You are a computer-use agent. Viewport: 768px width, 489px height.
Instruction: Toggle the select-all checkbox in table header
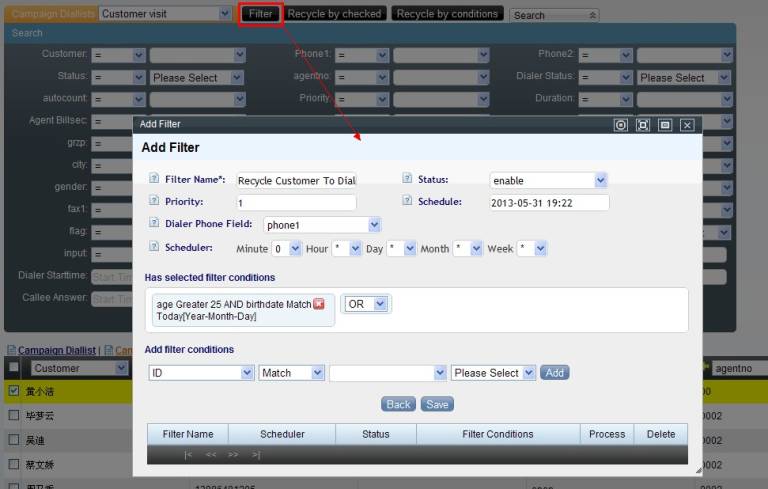14,368
